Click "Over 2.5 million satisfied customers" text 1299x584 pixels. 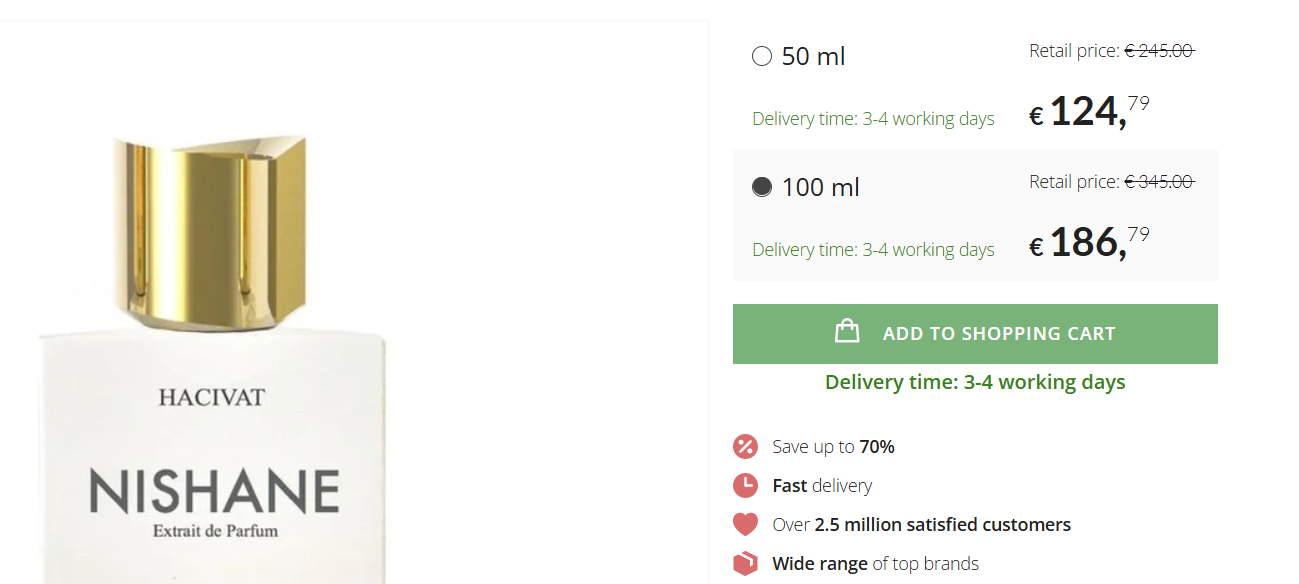point(921,525)
